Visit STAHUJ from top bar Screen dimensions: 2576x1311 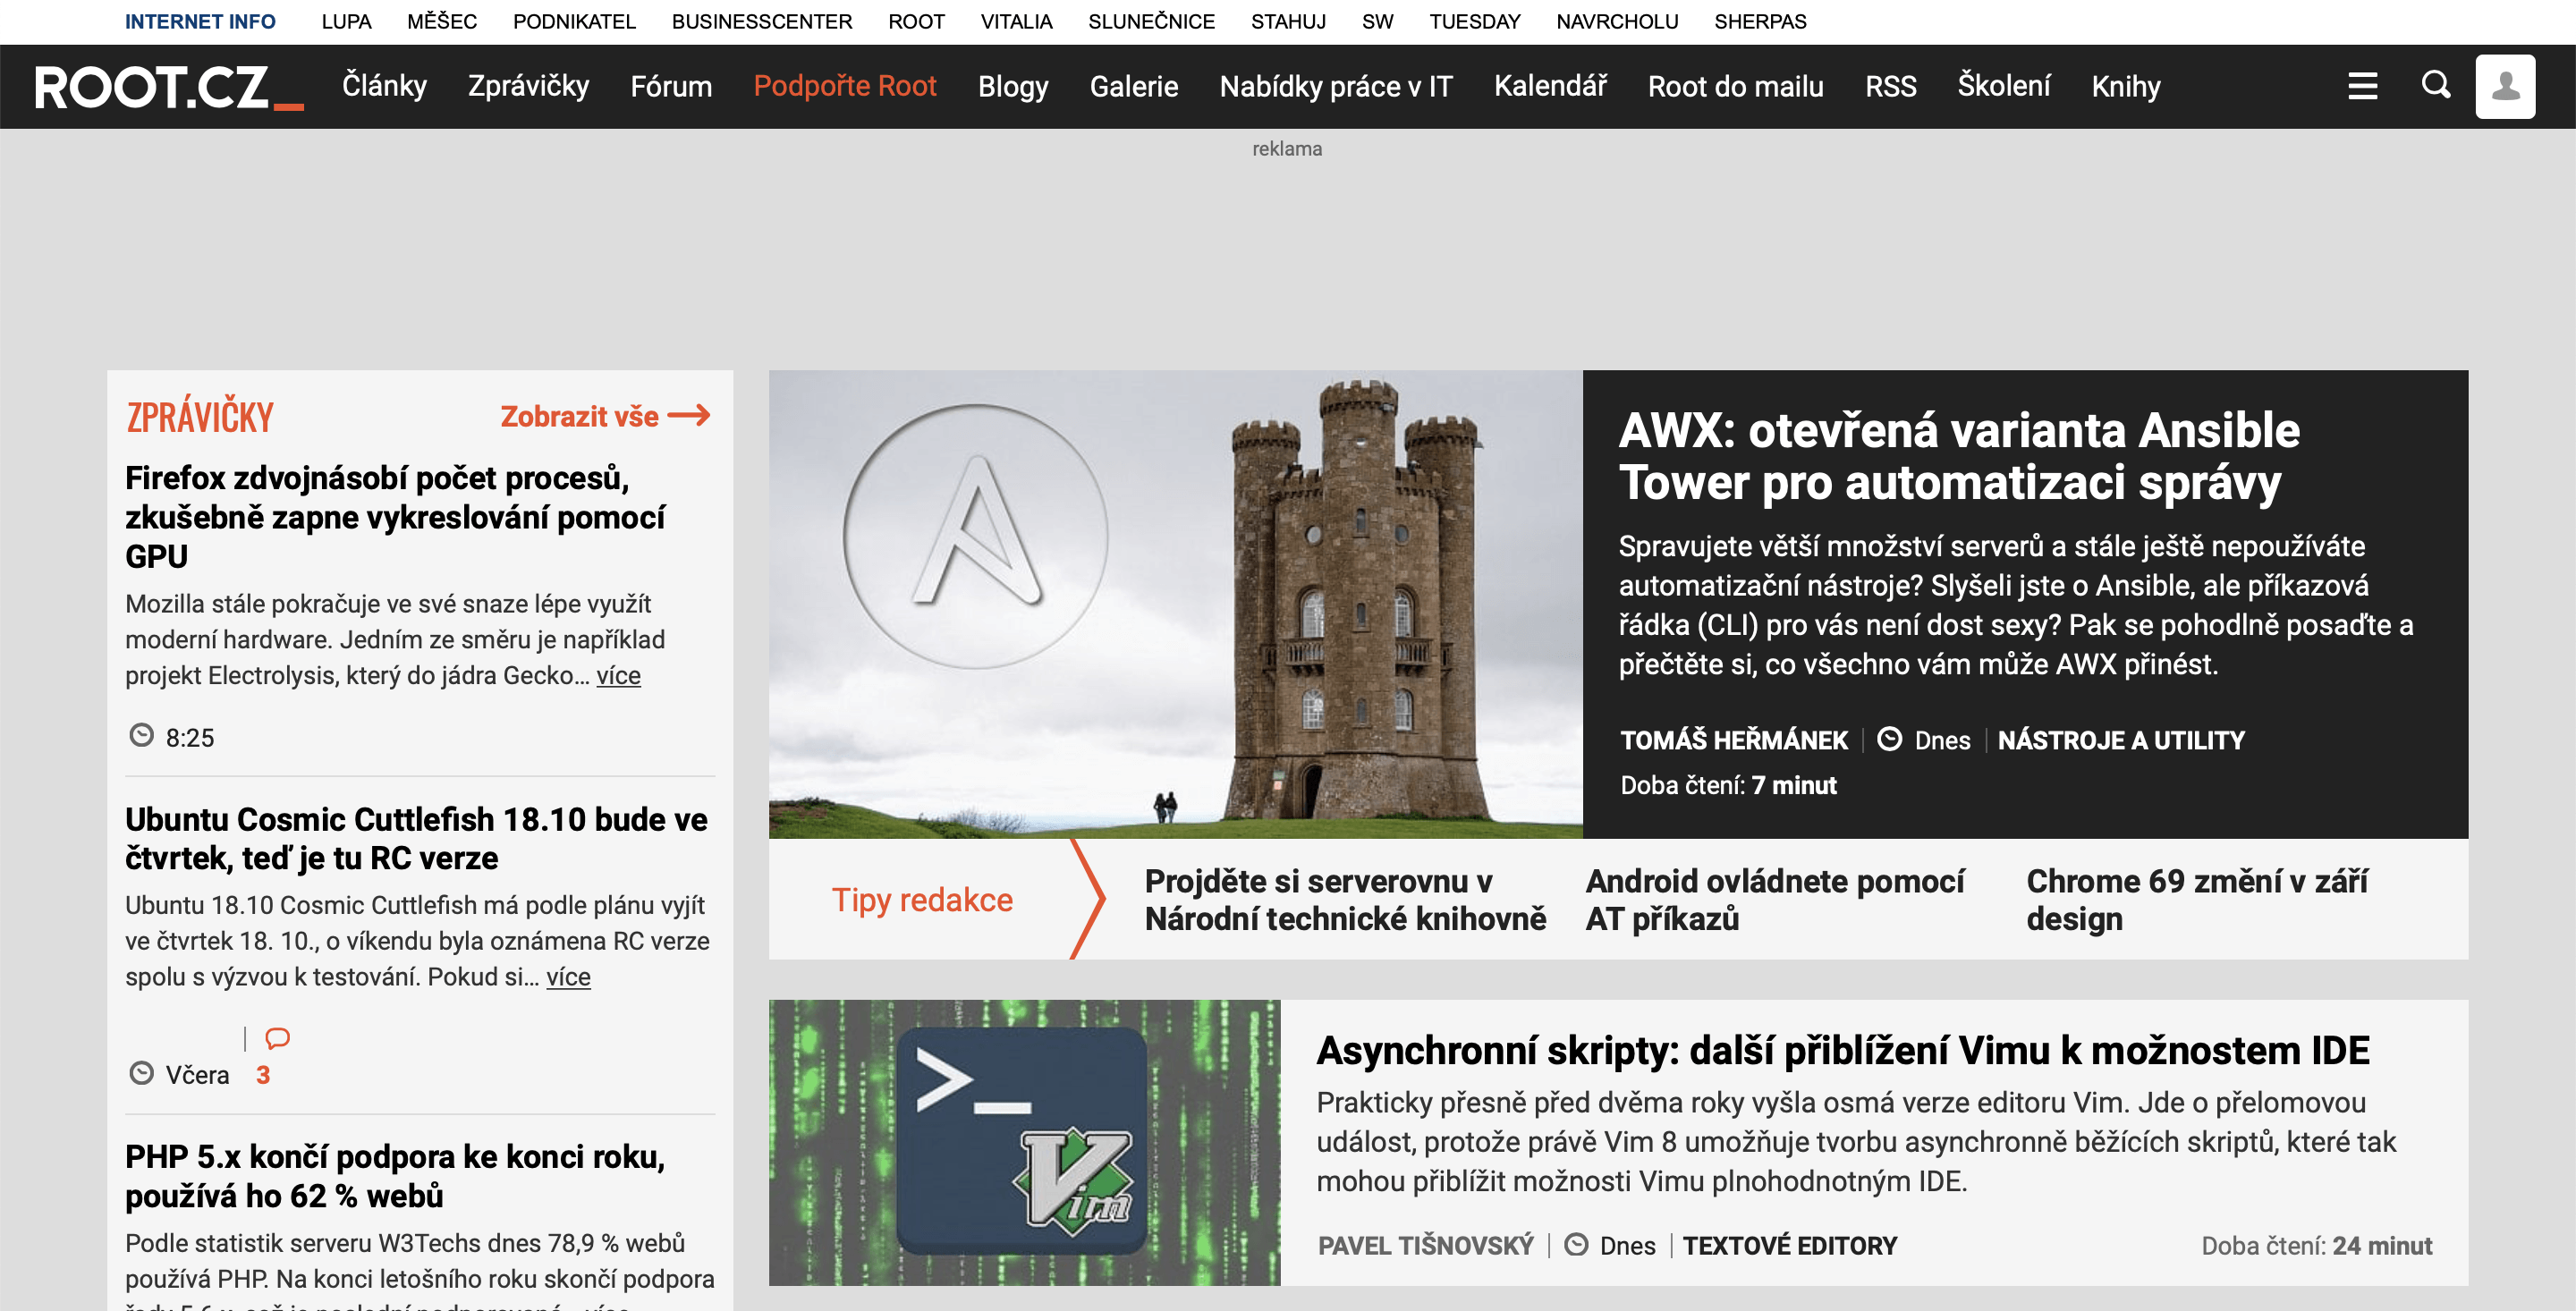[x=1288, y=21]
